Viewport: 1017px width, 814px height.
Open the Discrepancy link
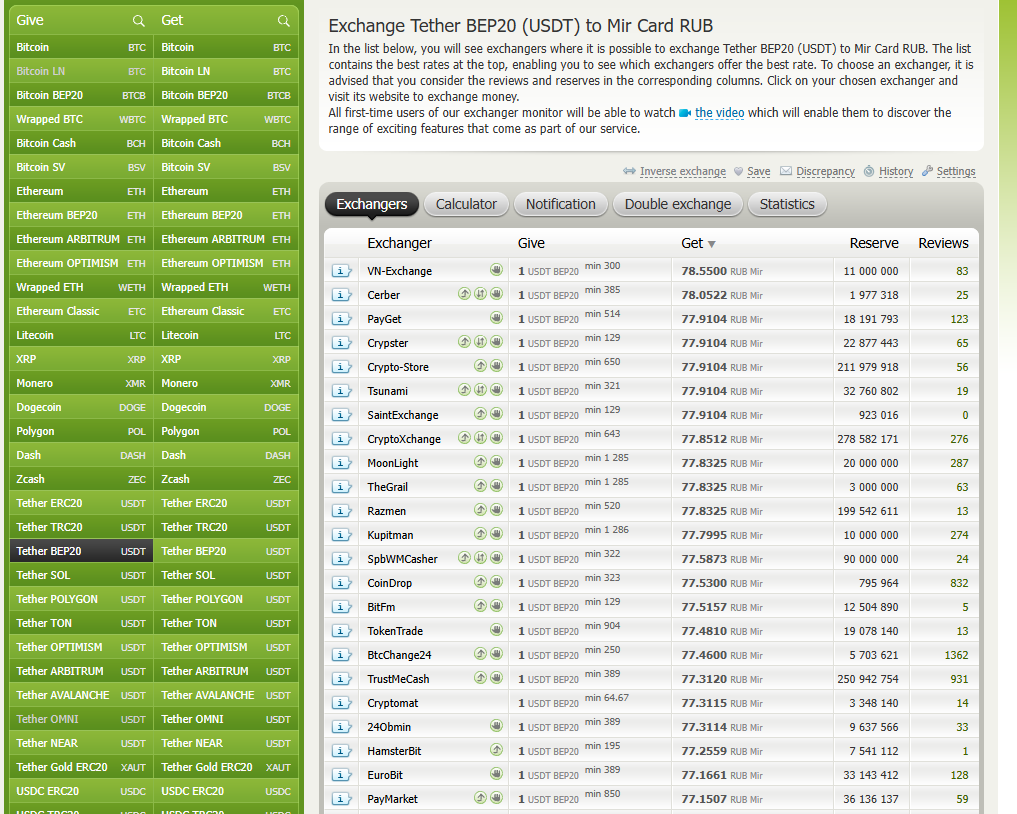click(x=825, y=171)
